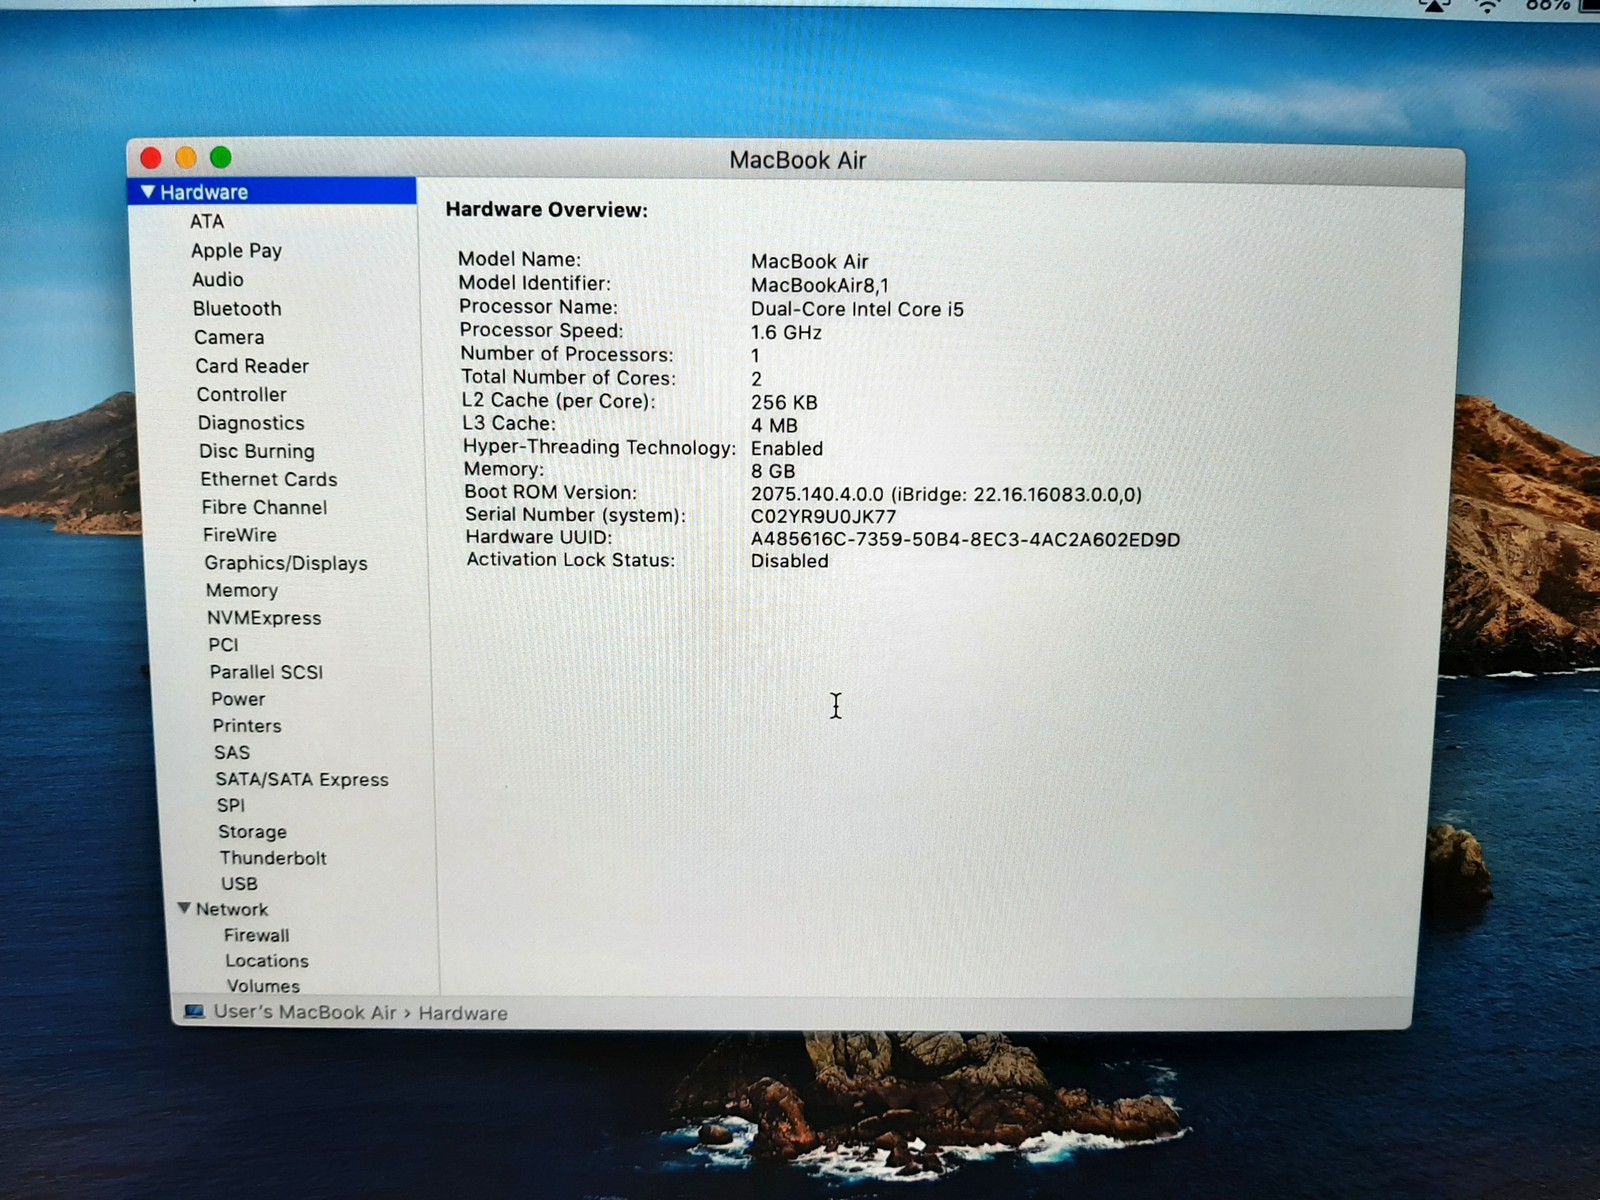The image size is (1600, 1200).
Task: Select SAS in the sidebar
Action: pos(232,752)
